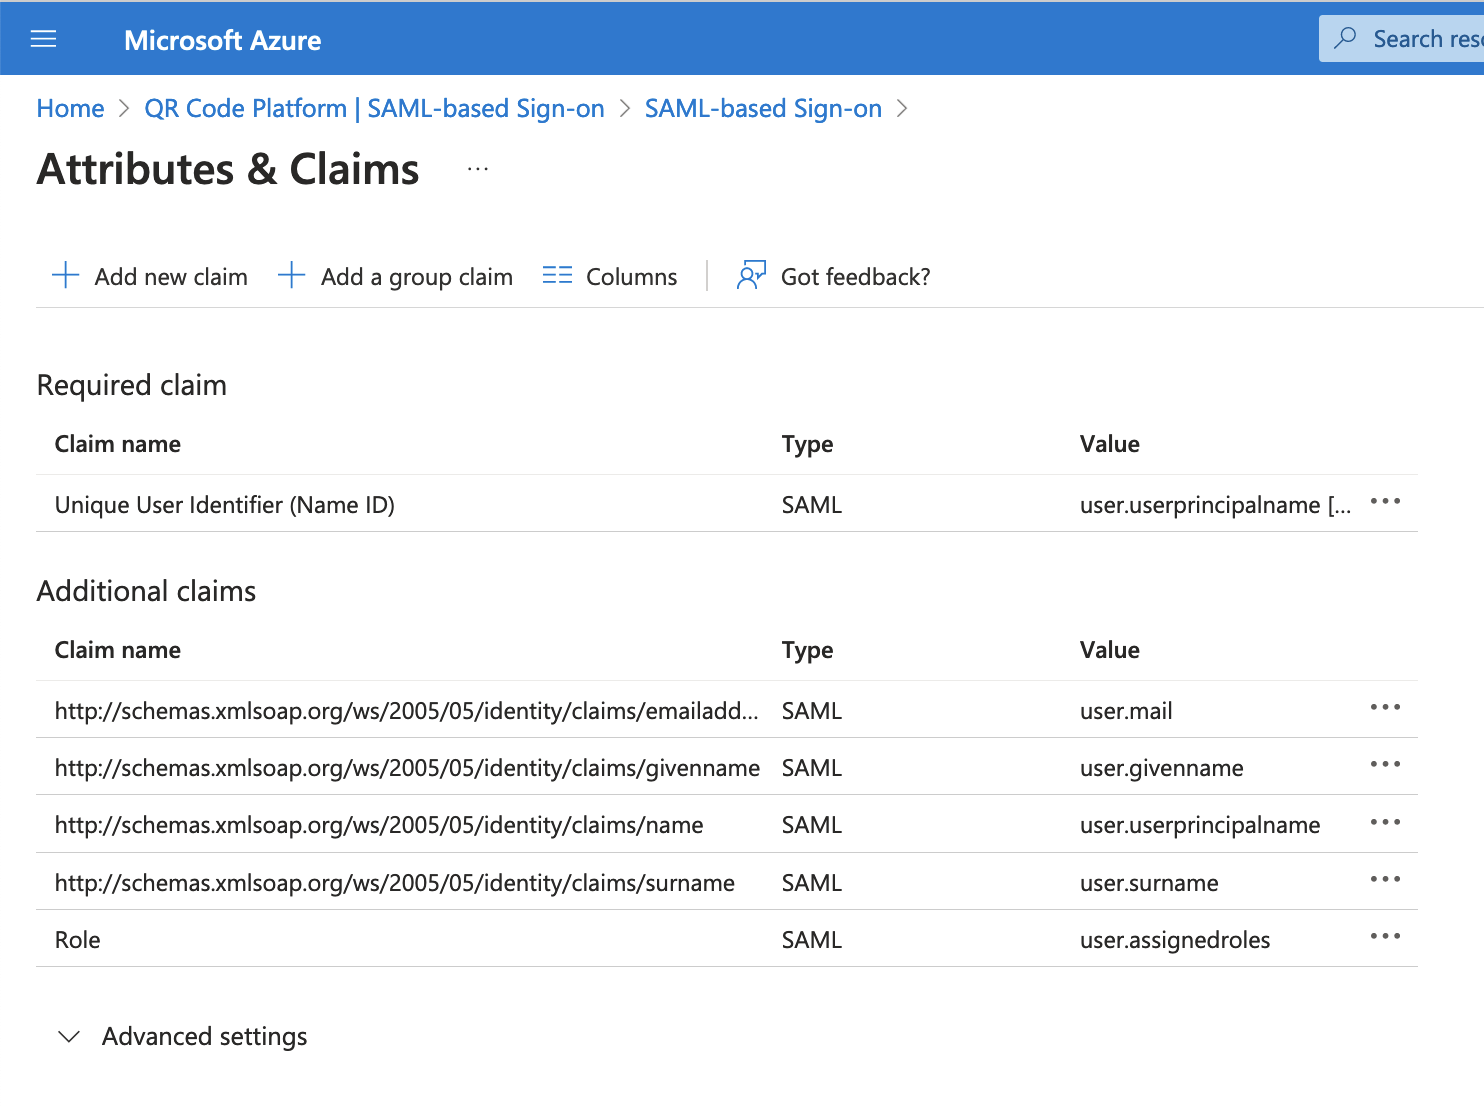Click the plus icon for Add a group claim

(x=291, y=275)
